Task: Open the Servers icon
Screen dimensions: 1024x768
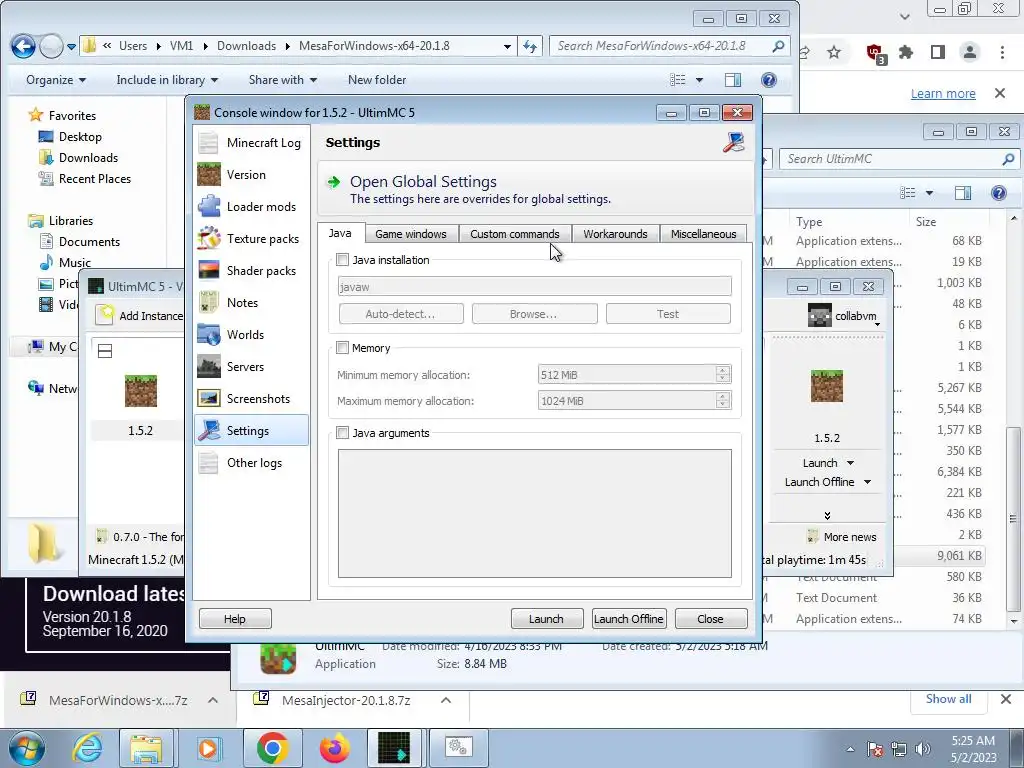Action: (208, 366)
